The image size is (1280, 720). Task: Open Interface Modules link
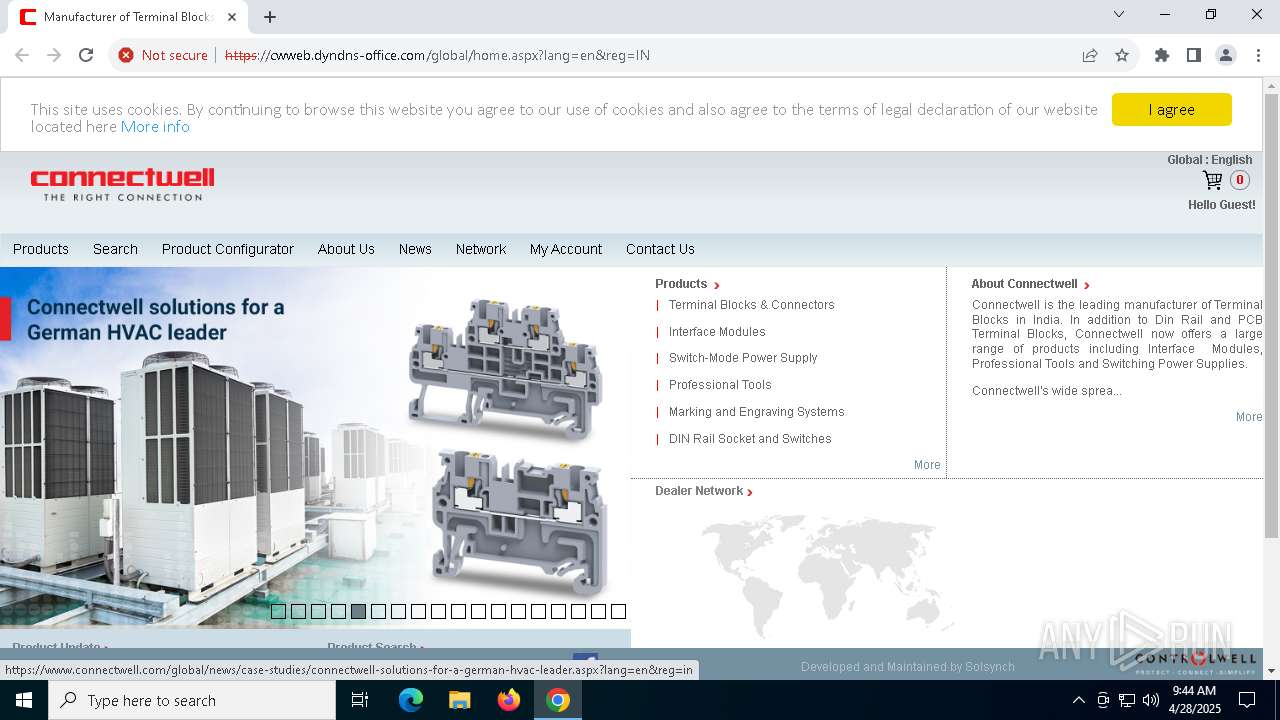point(717,332)
